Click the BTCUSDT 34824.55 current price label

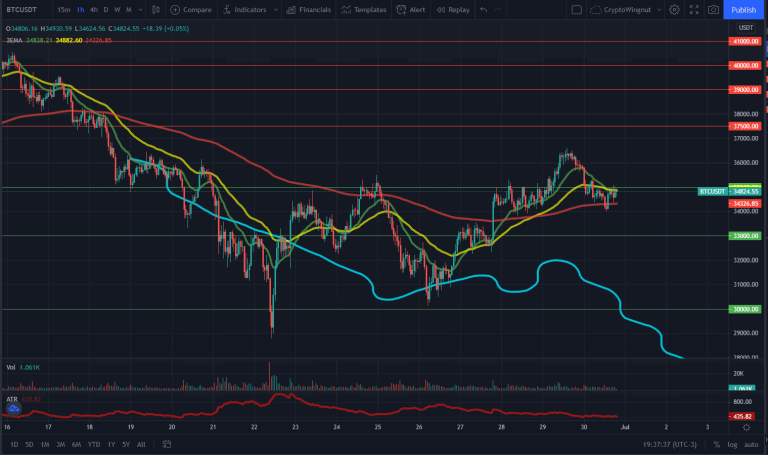tap(729, 192)
